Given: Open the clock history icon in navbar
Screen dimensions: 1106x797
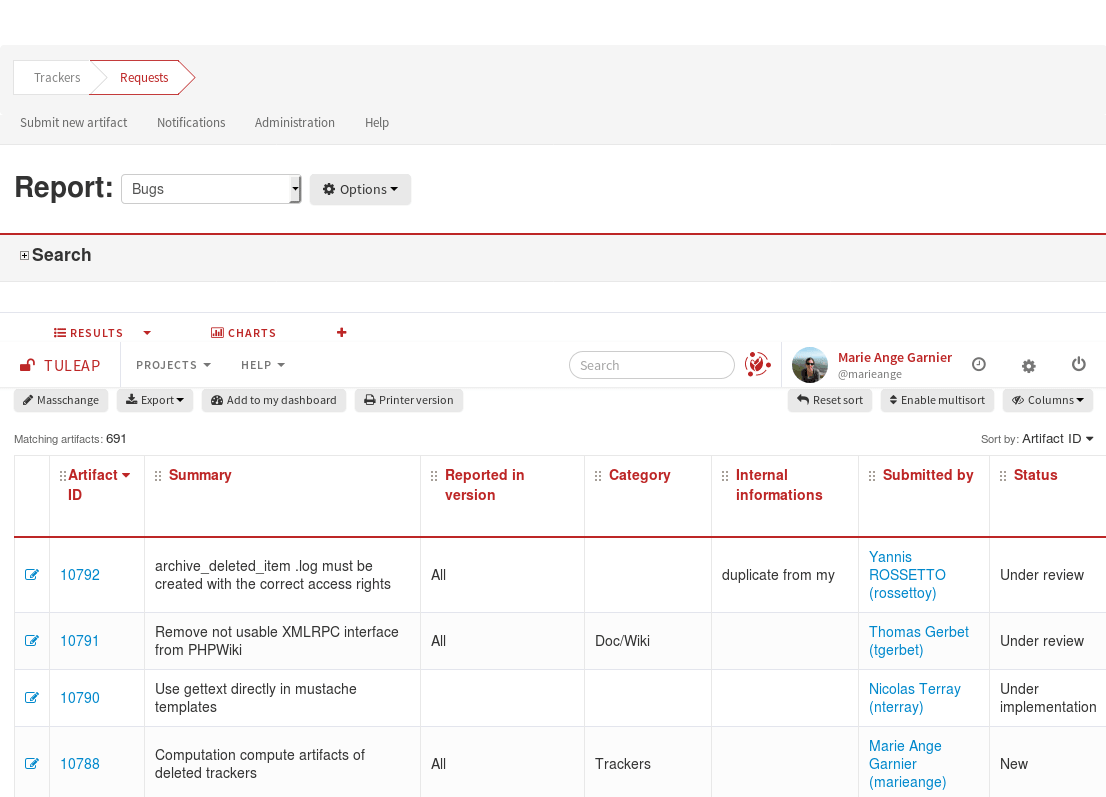Looking at the screenshot, I should (979, 365).
